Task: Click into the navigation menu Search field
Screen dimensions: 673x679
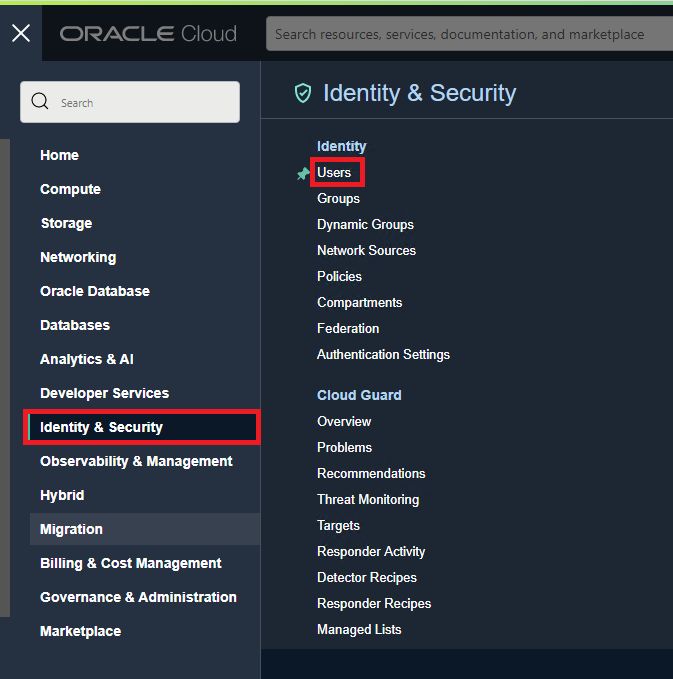Action: [x=130, y=102]
